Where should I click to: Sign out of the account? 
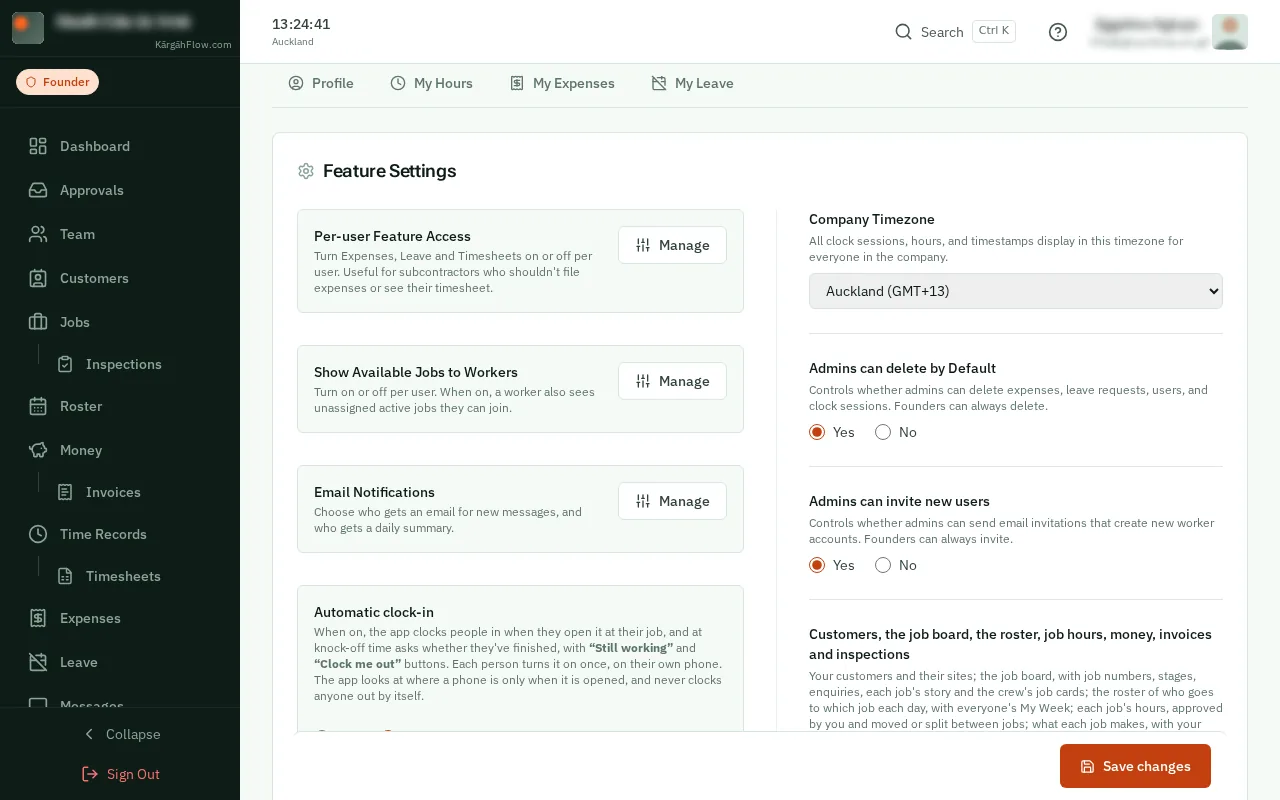[x=120, y=774]
